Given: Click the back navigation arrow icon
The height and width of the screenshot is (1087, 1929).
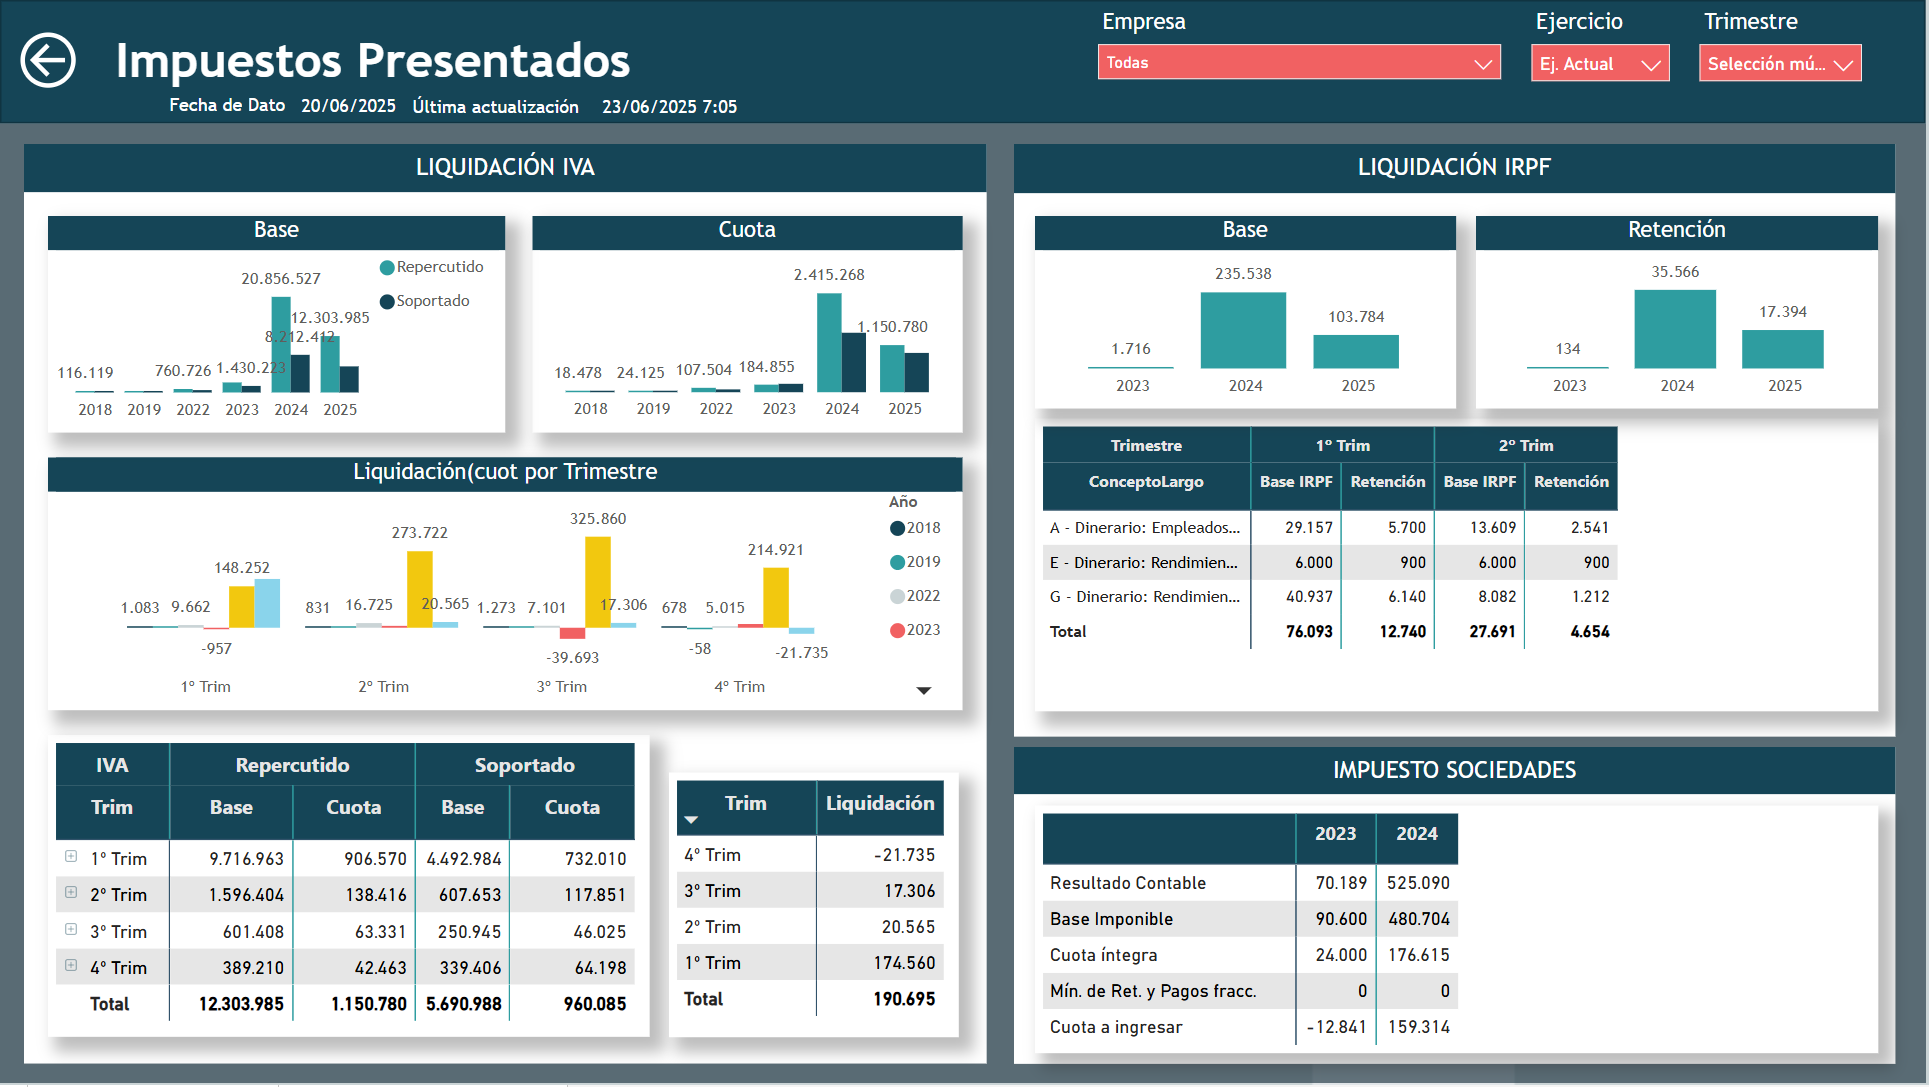Looking at the screenshot, I should point(46,62).
